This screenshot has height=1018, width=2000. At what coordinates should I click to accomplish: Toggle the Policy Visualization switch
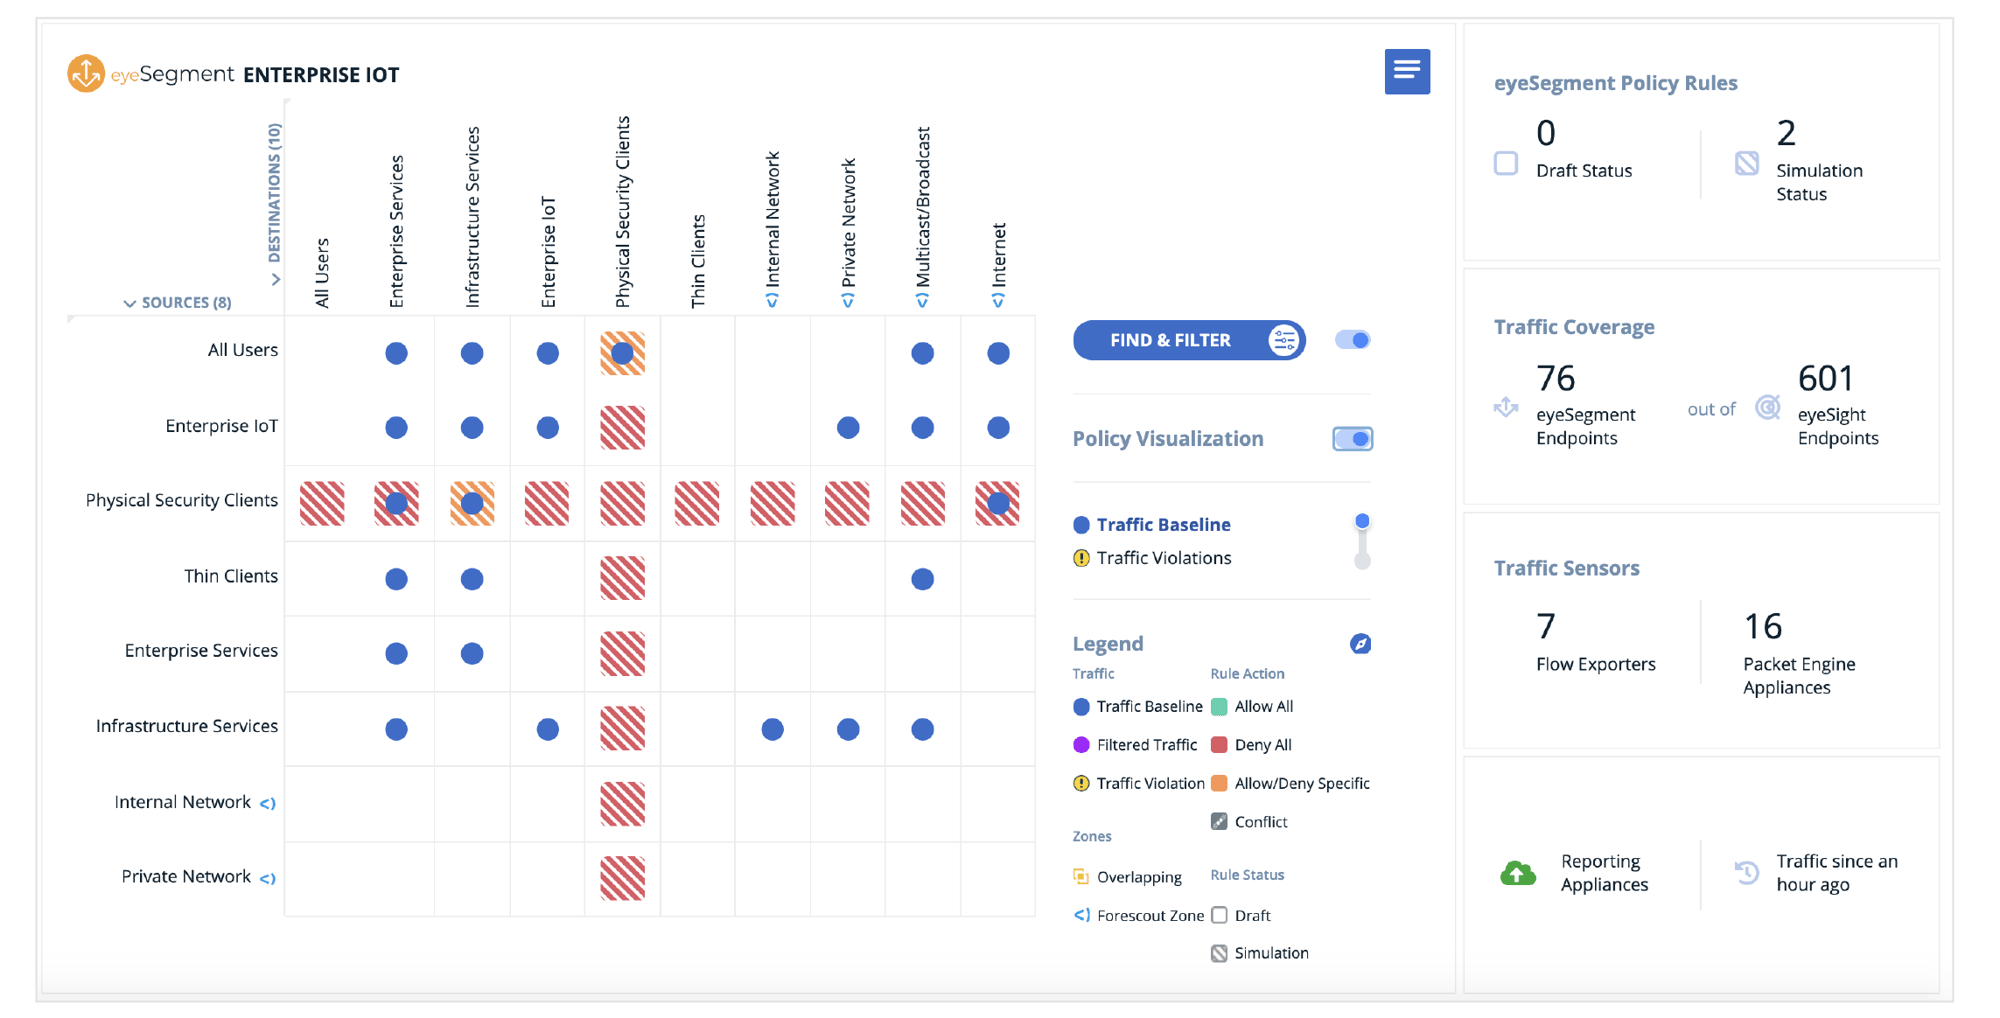click(1352, 438)
